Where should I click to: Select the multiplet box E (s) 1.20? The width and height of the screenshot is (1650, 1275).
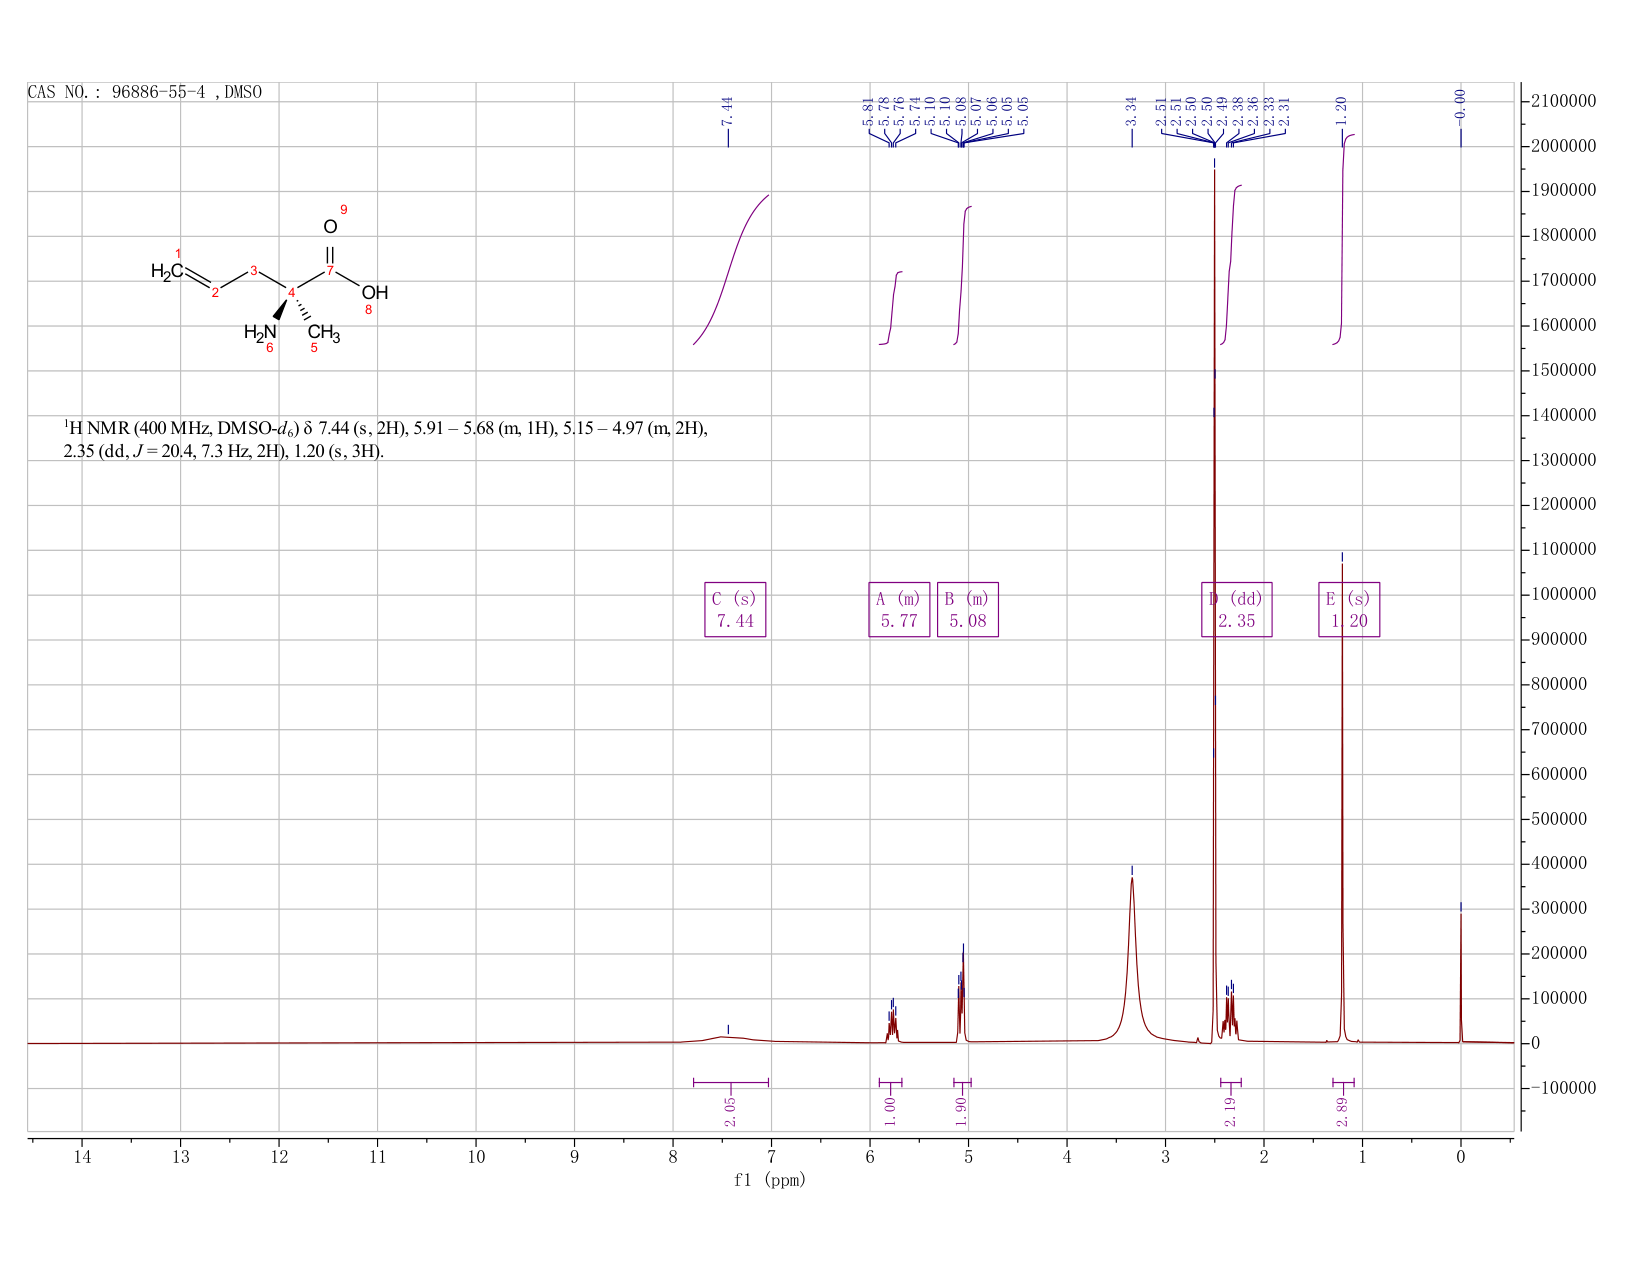(x=1349, y=610)
